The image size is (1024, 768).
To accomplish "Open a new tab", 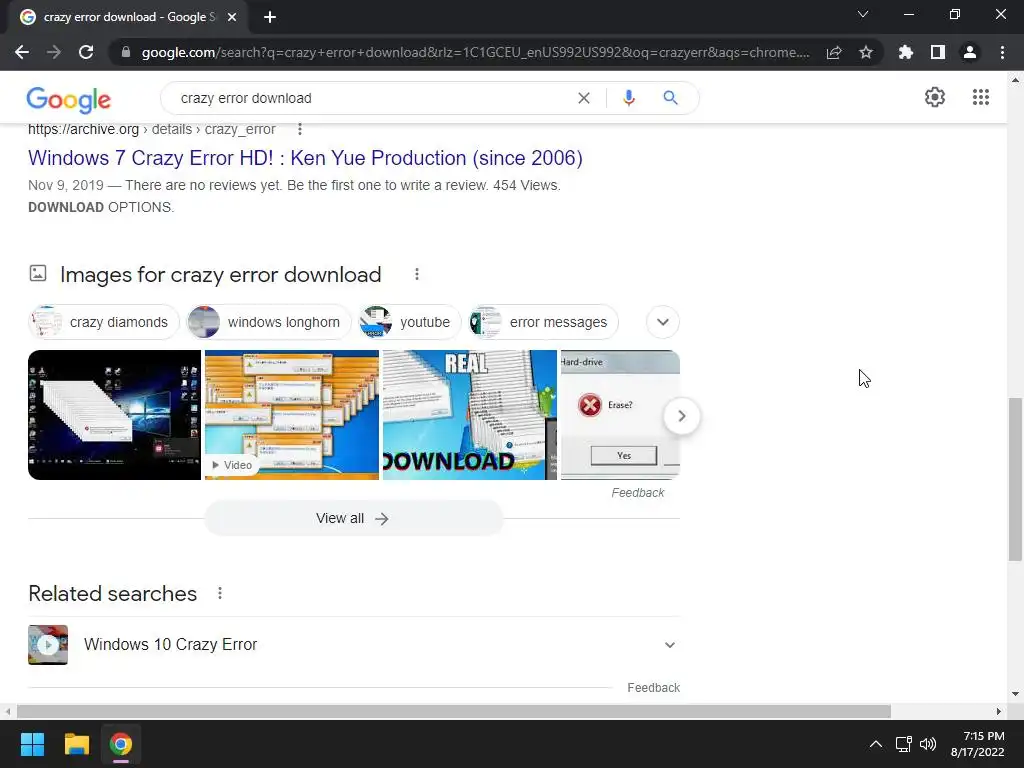I will (x=270, y=17).
